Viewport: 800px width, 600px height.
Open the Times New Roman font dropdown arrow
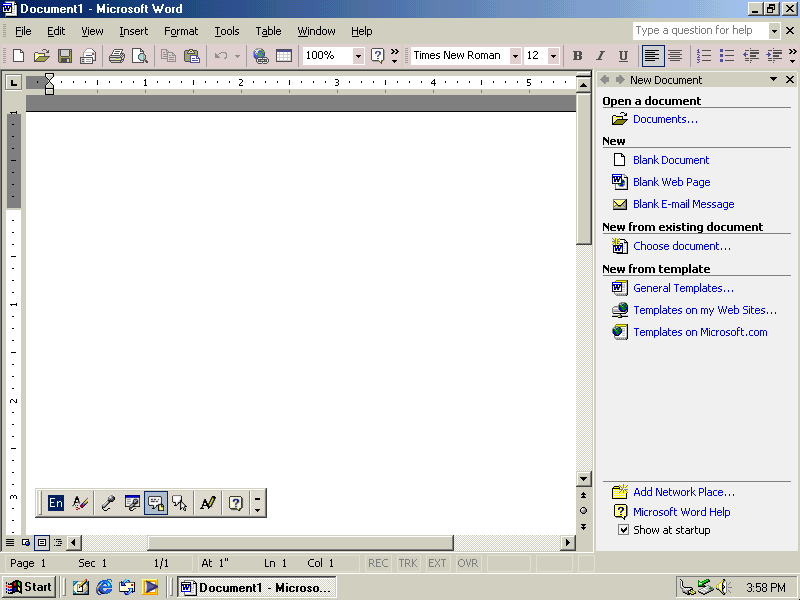click(515, 56)
